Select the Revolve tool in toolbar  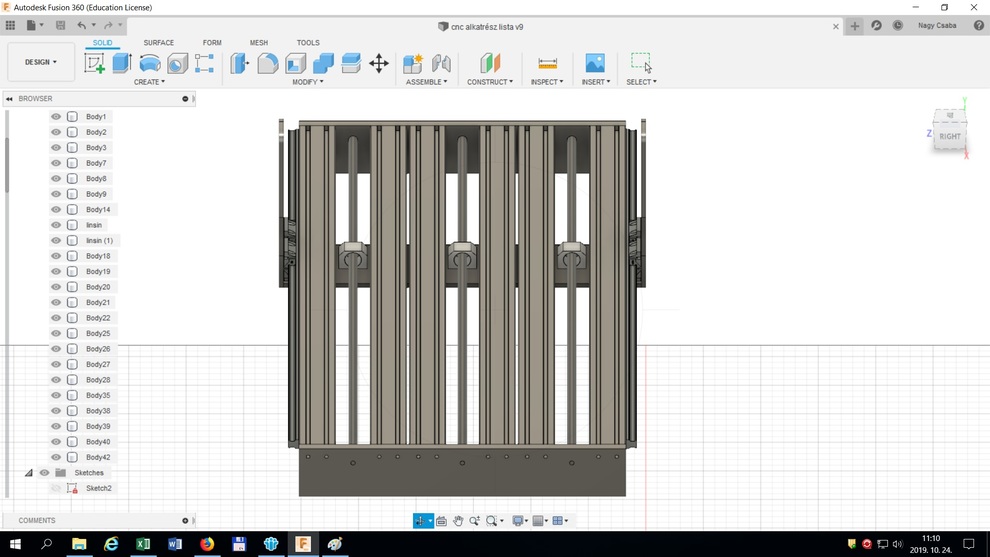coord(150,63)
